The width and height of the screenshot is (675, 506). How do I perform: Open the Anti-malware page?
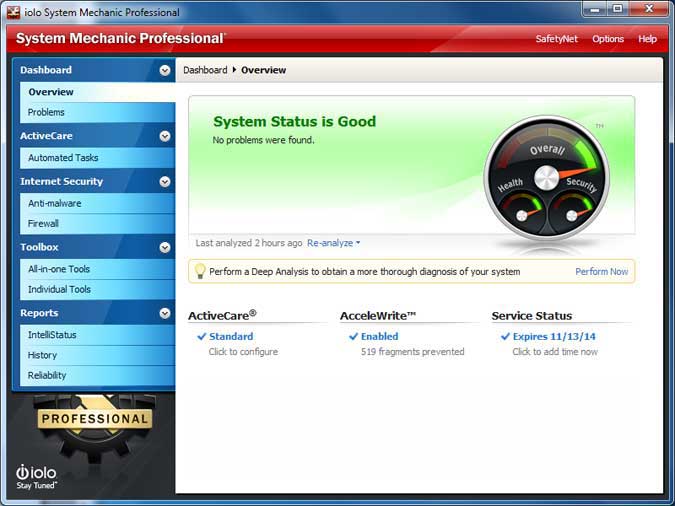point(97,203)
